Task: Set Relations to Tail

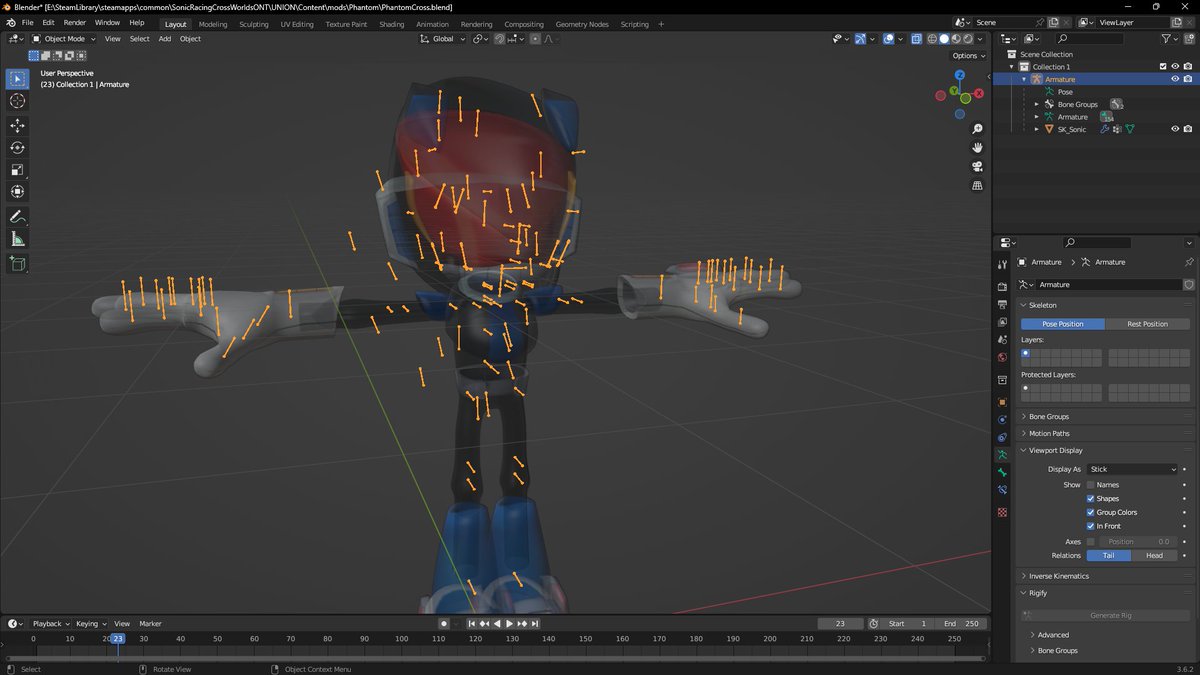Action: click(x=1109, y=555)
